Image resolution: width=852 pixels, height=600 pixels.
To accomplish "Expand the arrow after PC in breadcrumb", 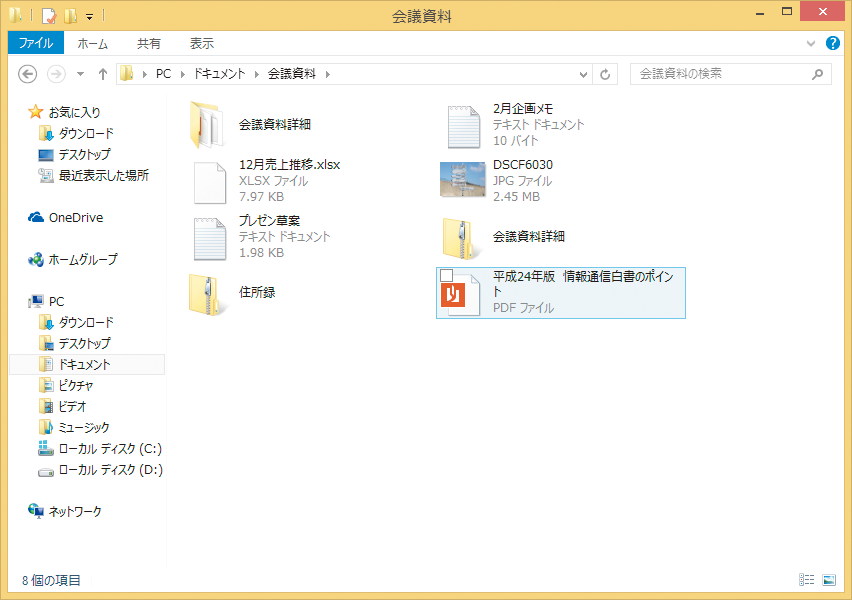I will point(183,74).
